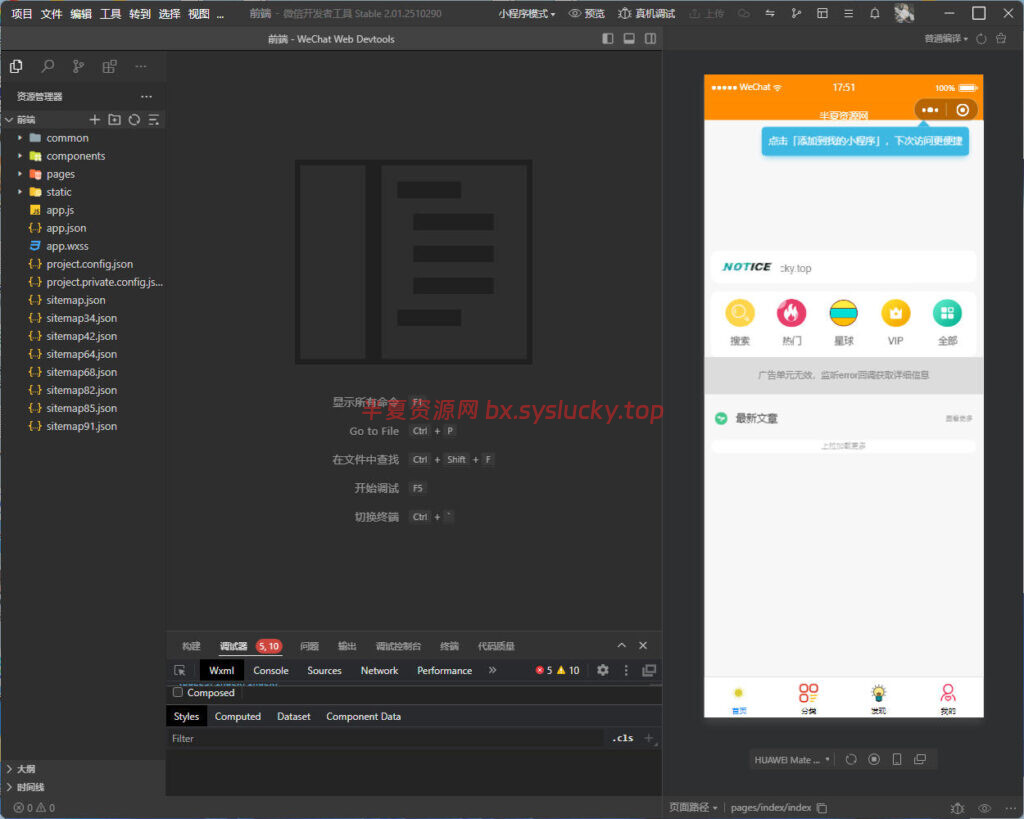Toggle the Composed checkbox
Viewport: 1024px width, 819px height.
tap(178, 692)
